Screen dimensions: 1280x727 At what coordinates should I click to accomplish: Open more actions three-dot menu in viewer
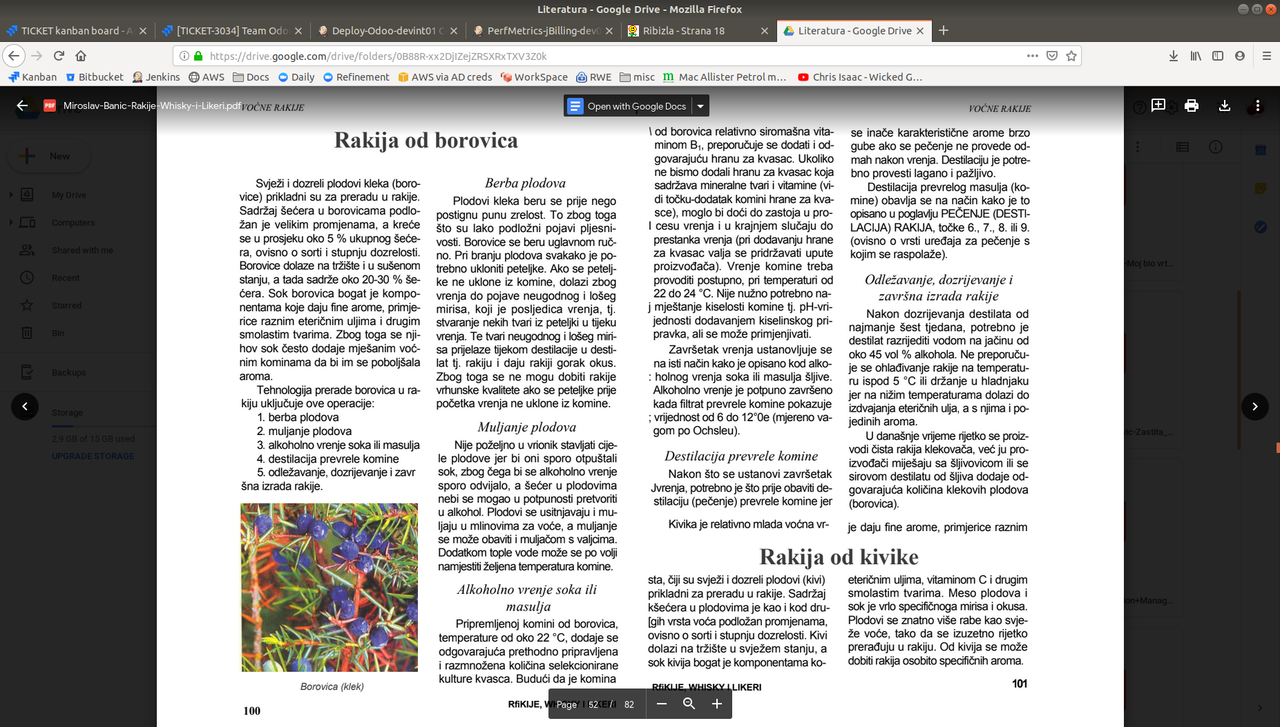point(1257,105)
